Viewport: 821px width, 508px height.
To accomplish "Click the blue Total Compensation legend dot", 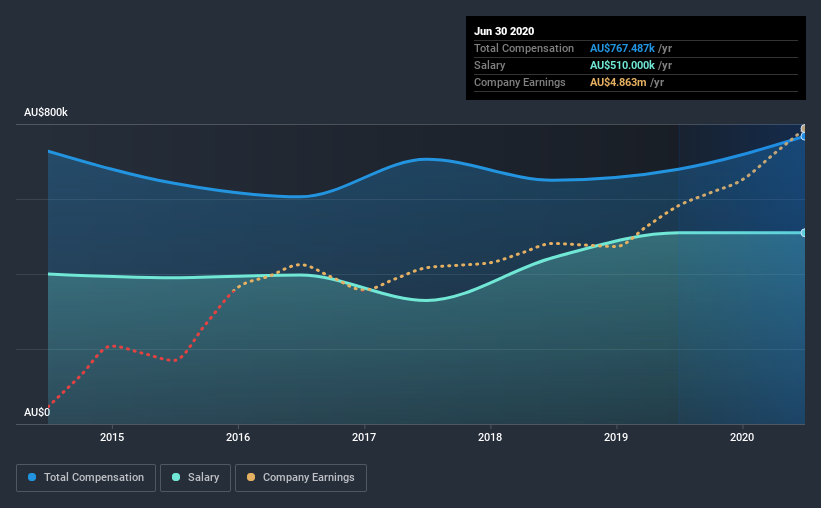I will point(32,477).
